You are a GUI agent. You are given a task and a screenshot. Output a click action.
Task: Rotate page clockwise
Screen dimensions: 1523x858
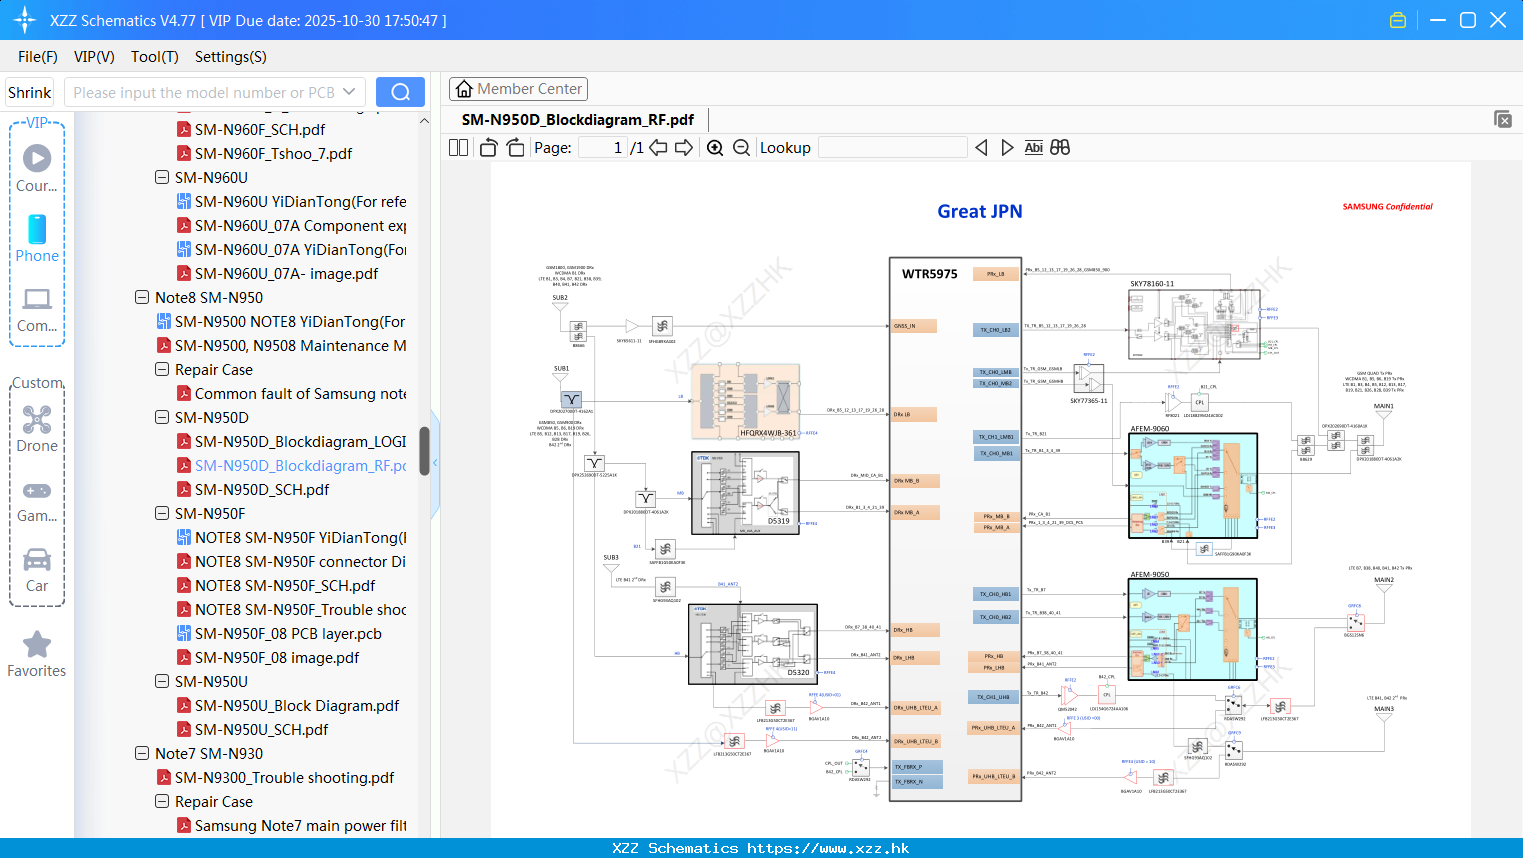(515, 147)
